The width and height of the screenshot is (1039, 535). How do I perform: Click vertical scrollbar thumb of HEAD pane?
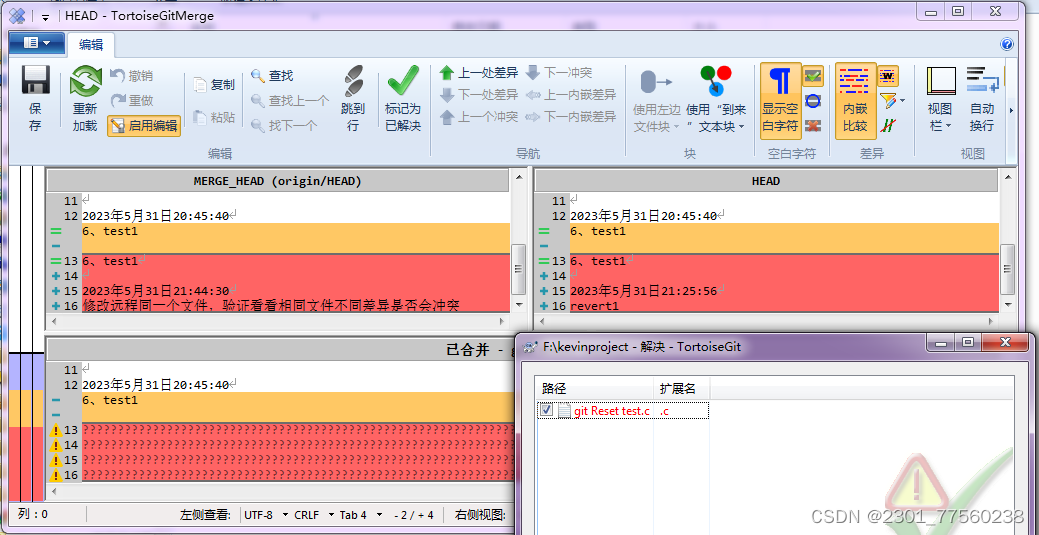click(1007, 268)
